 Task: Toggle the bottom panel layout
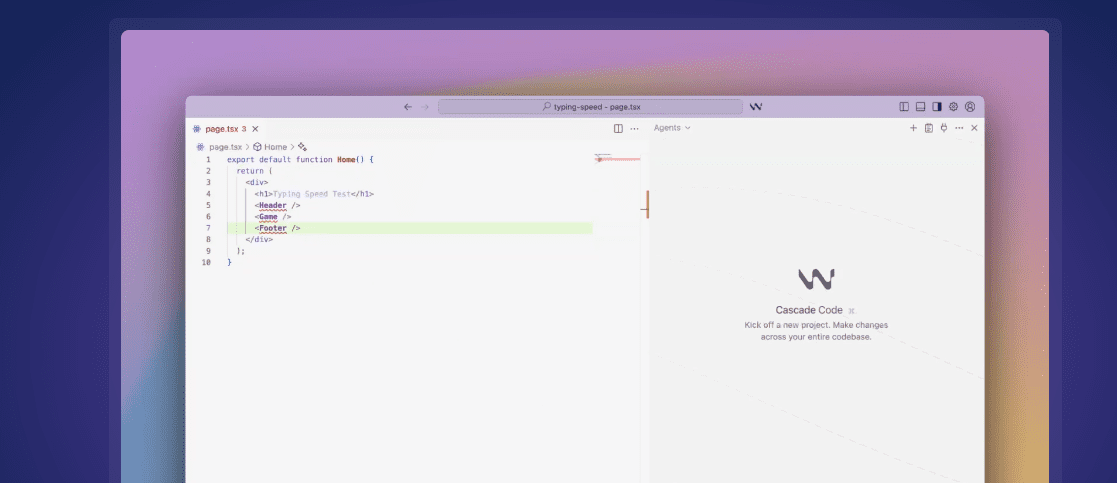920,107
